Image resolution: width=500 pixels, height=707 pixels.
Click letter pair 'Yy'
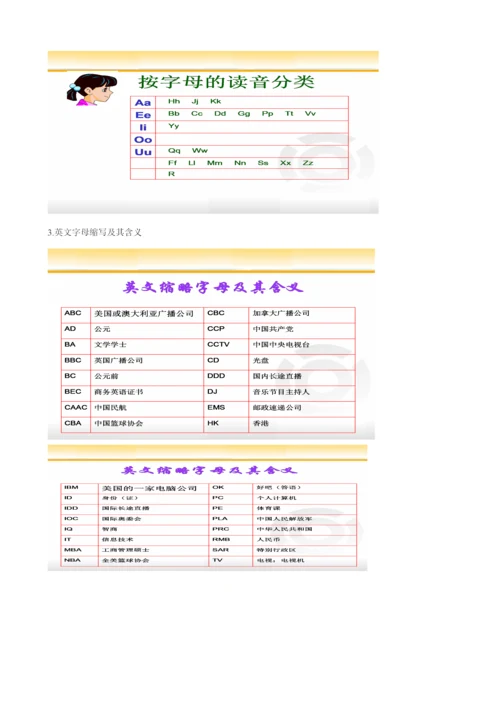174,126
